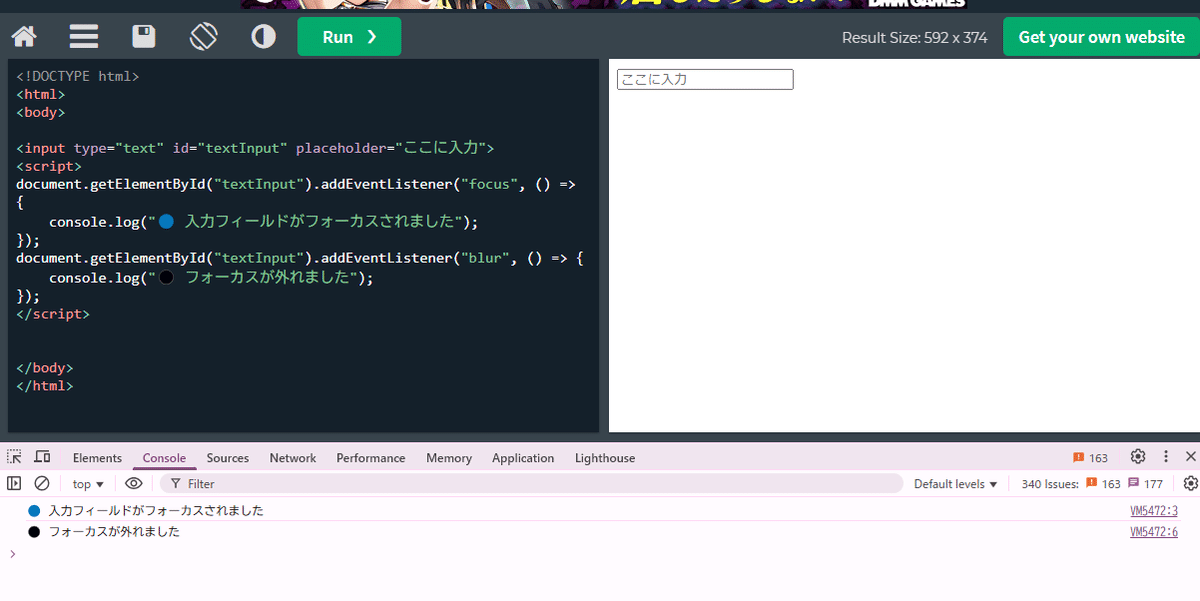1200x601 pixels.
Task: Select log message フォーカスが外れました
Action: tap(114, 532)
